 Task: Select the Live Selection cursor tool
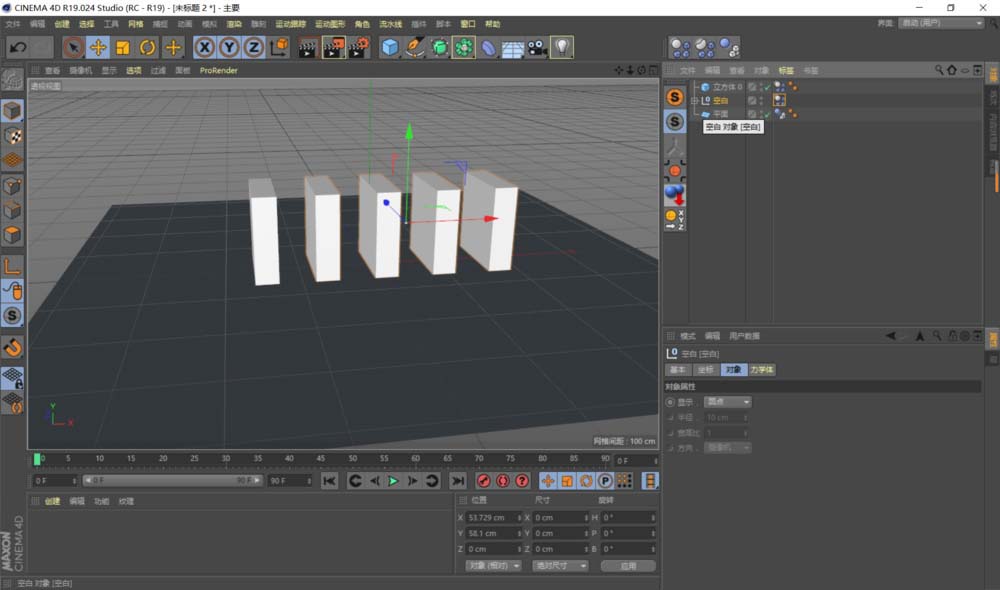(x=73, y=47)
